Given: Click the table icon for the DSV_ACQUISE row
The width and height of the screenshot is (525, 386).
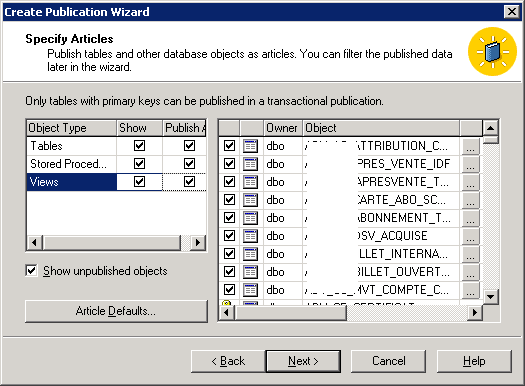Looking at the screenshot, I should tap(250, 236).
